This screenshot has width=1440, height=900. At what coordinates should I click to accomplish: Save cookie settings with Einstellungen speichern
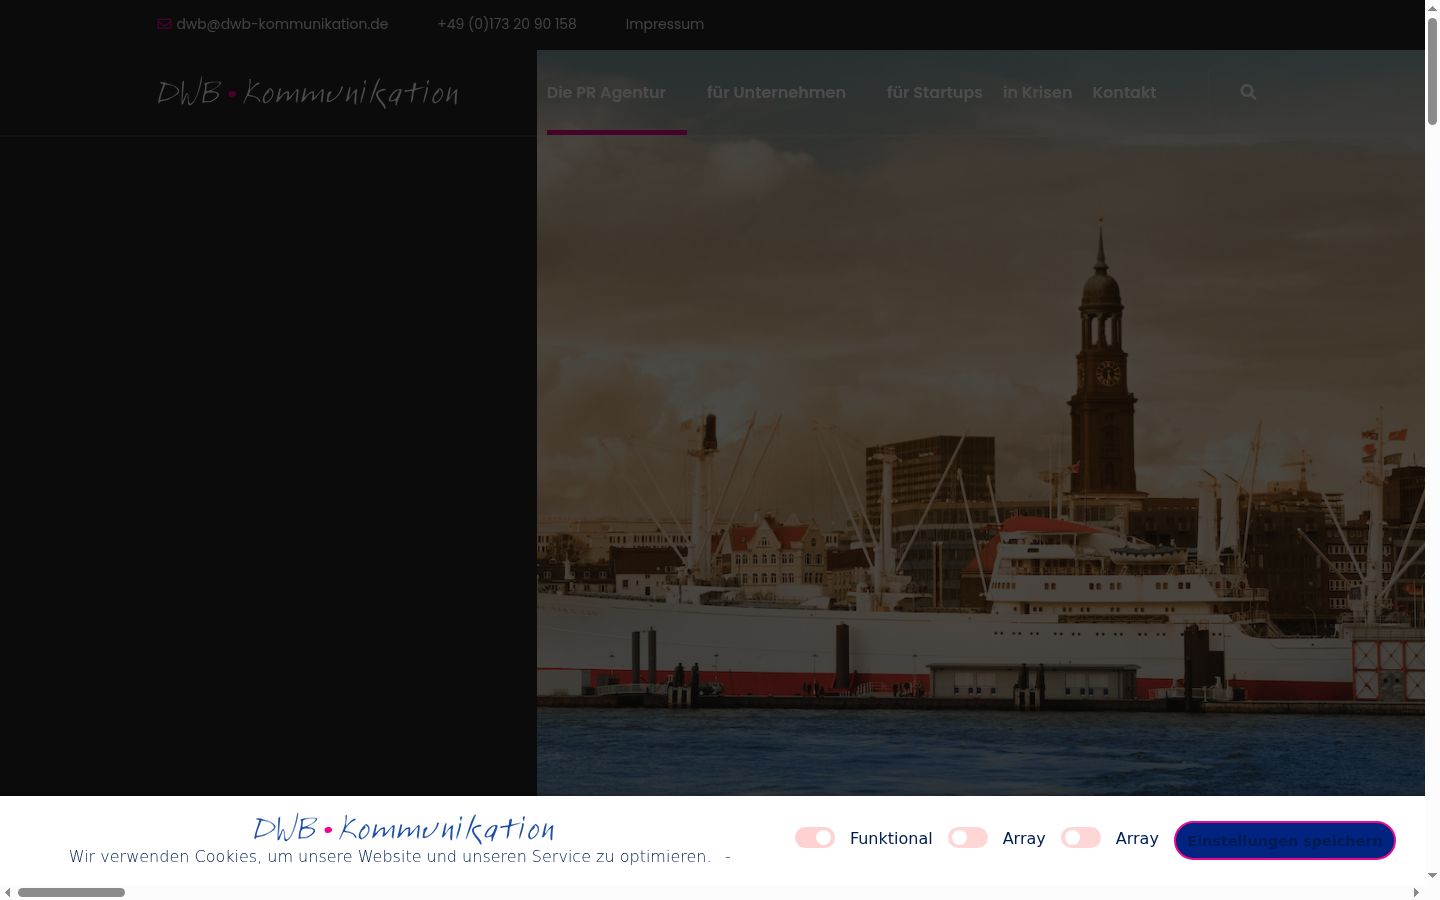pyautogui.click(x=1285, y=840)
